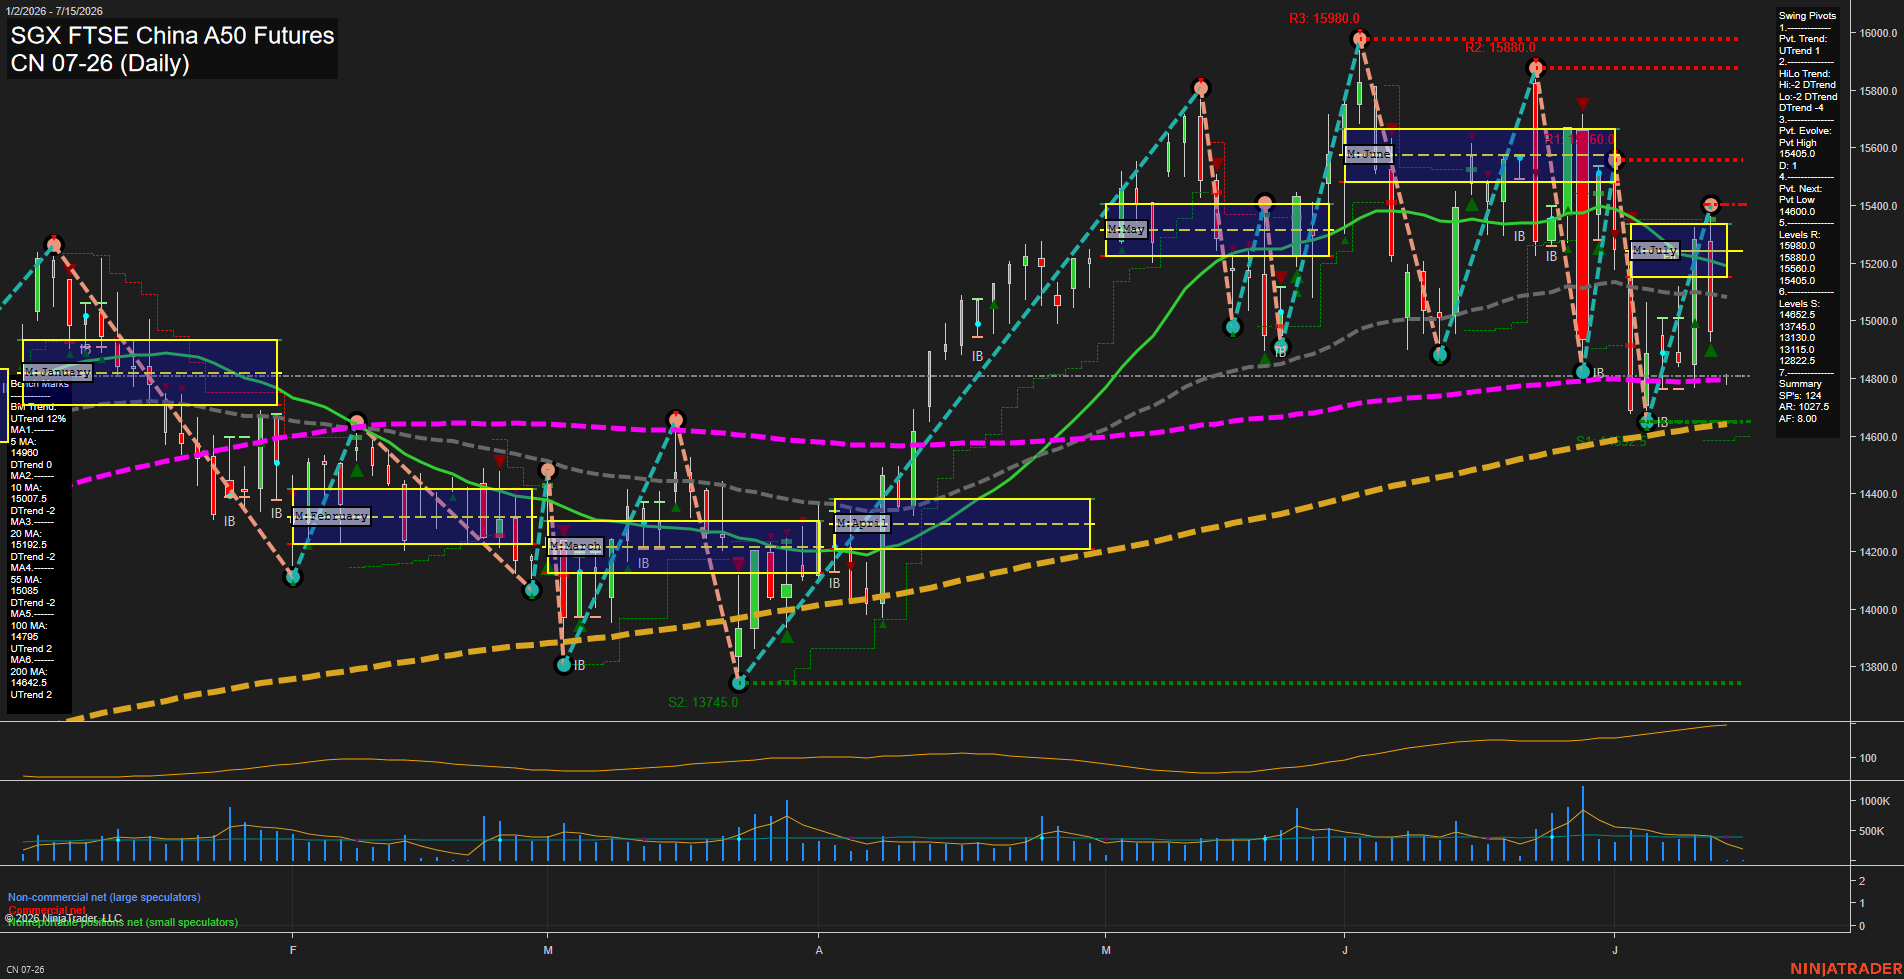
Task: Click the 500K volume axis label
Action: point(1872,831)
